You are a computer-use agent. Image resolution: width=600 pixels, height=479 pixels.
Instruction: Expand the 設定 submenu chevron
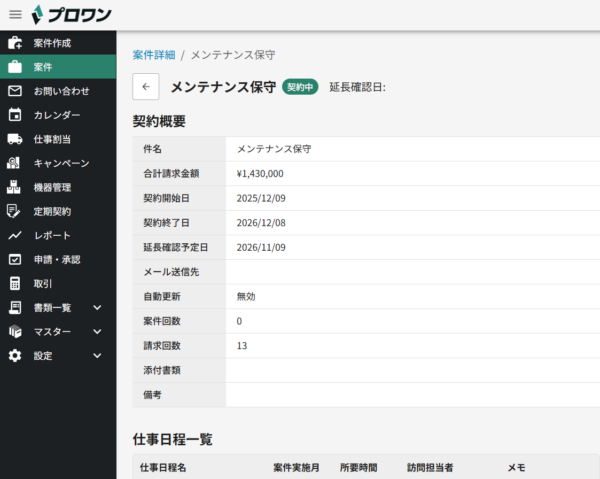click(97, 355)
